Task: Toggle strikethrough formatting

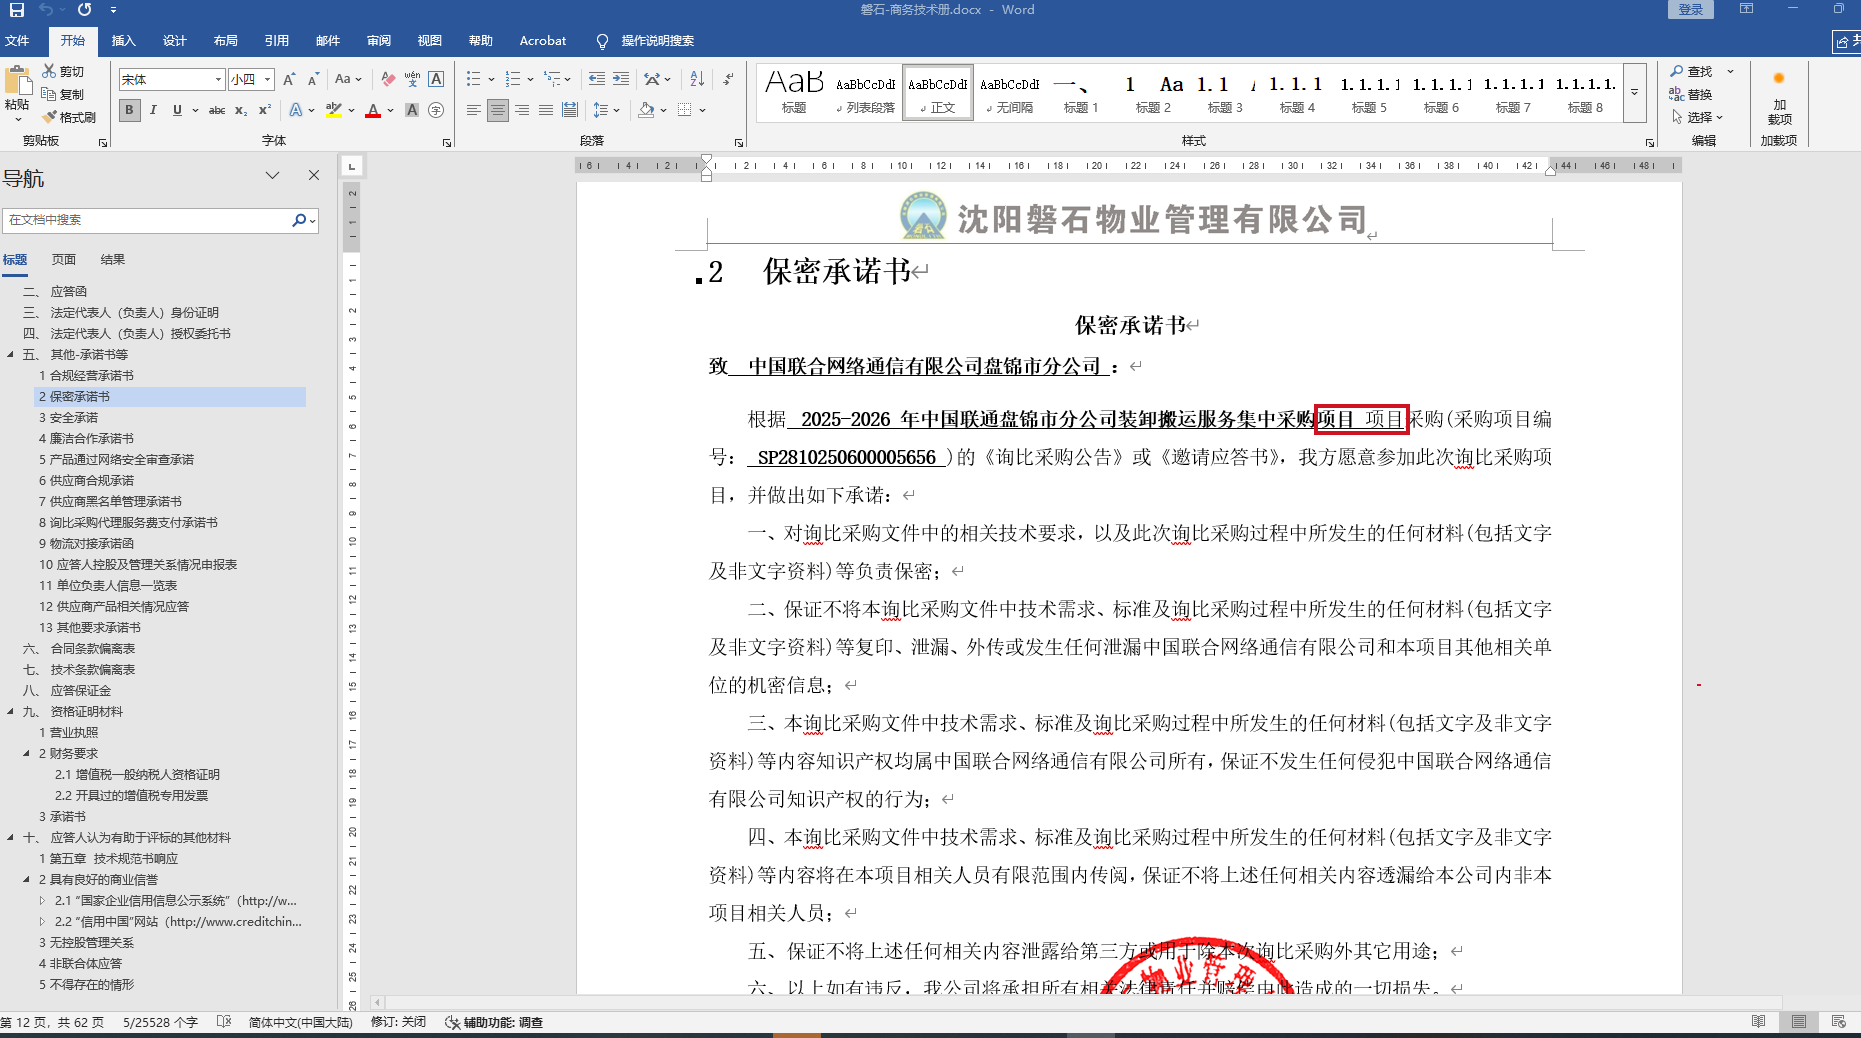Action: (x=217, y=110)
